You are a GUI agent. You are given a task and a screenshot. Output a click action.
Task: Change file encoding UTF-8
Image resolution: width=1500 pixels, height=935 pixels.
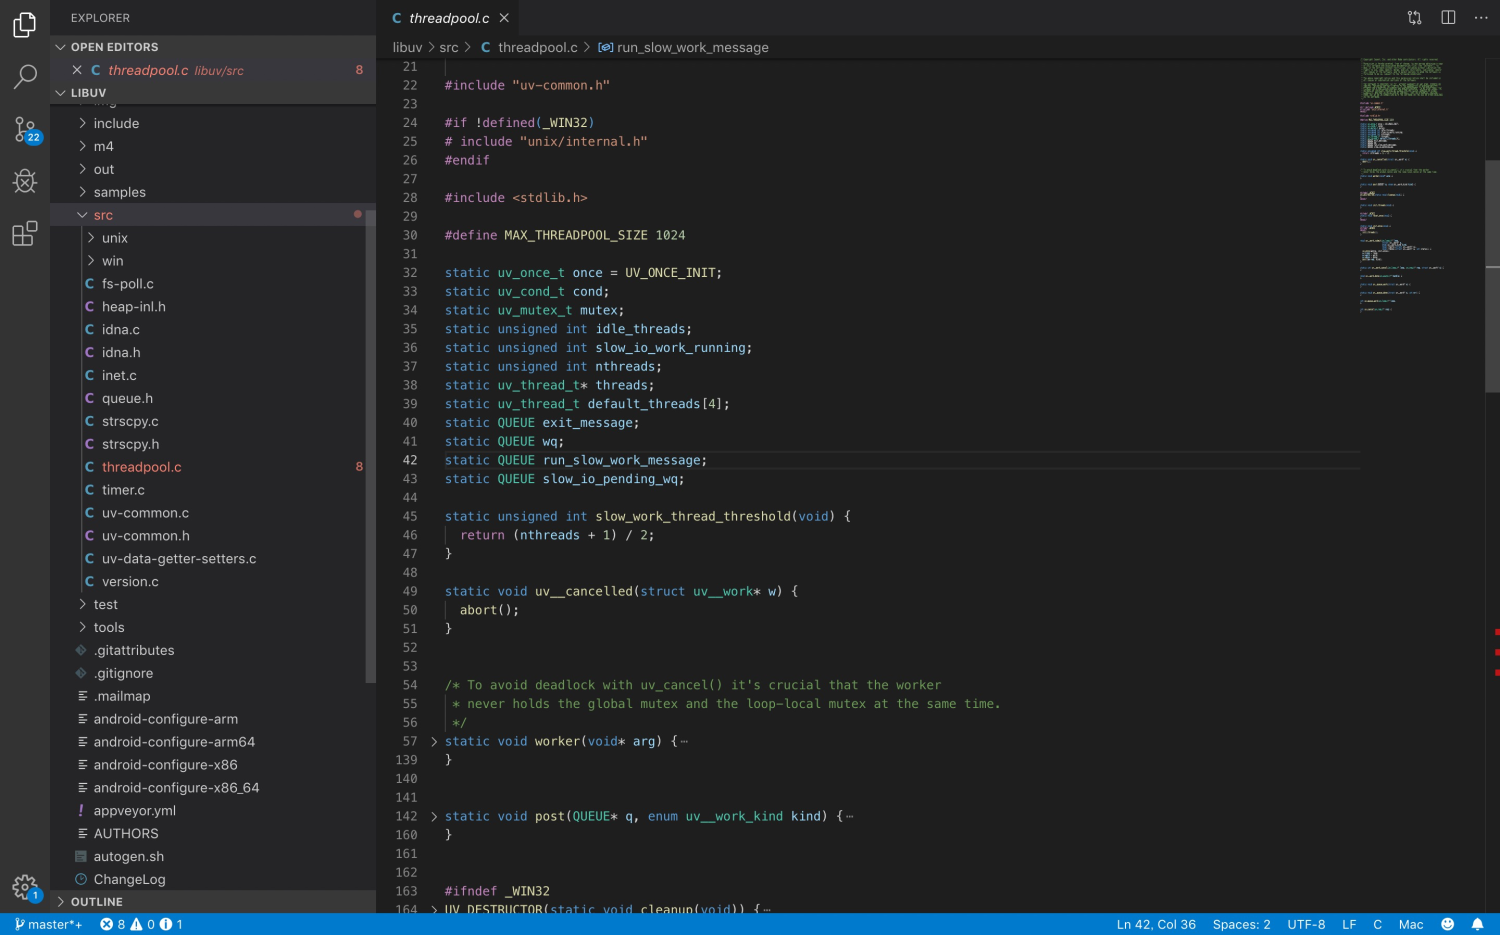[x=1306, y=924]
